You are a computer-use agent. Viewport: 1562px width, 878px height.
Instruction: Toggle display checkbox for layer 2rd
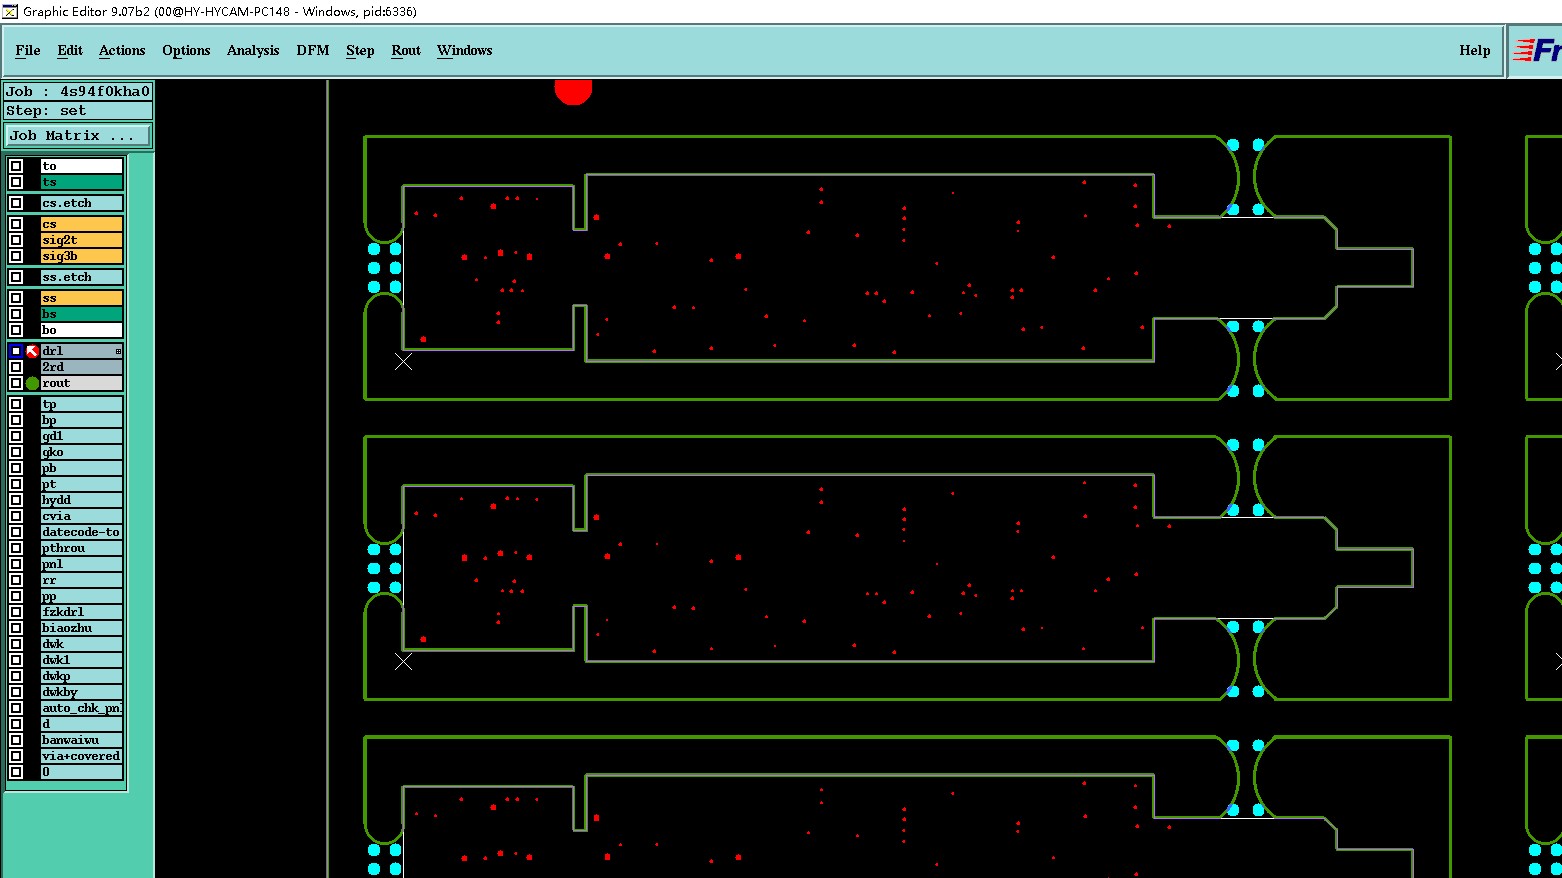click(16, 367)
